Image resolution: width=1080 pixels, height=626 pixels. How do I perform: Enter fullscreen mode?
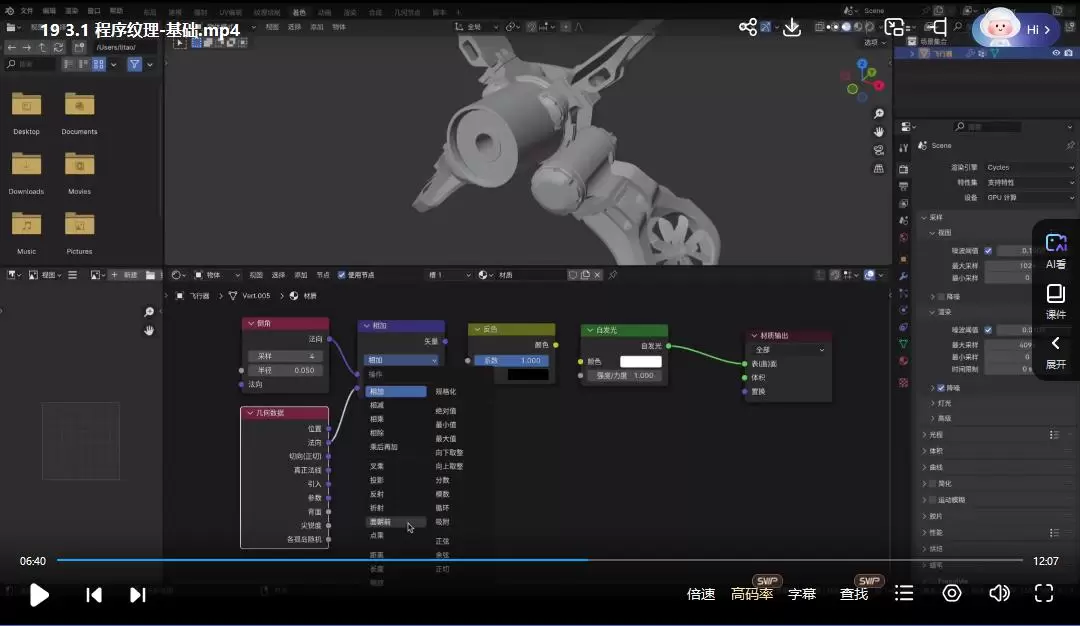tap(1044, 593)
